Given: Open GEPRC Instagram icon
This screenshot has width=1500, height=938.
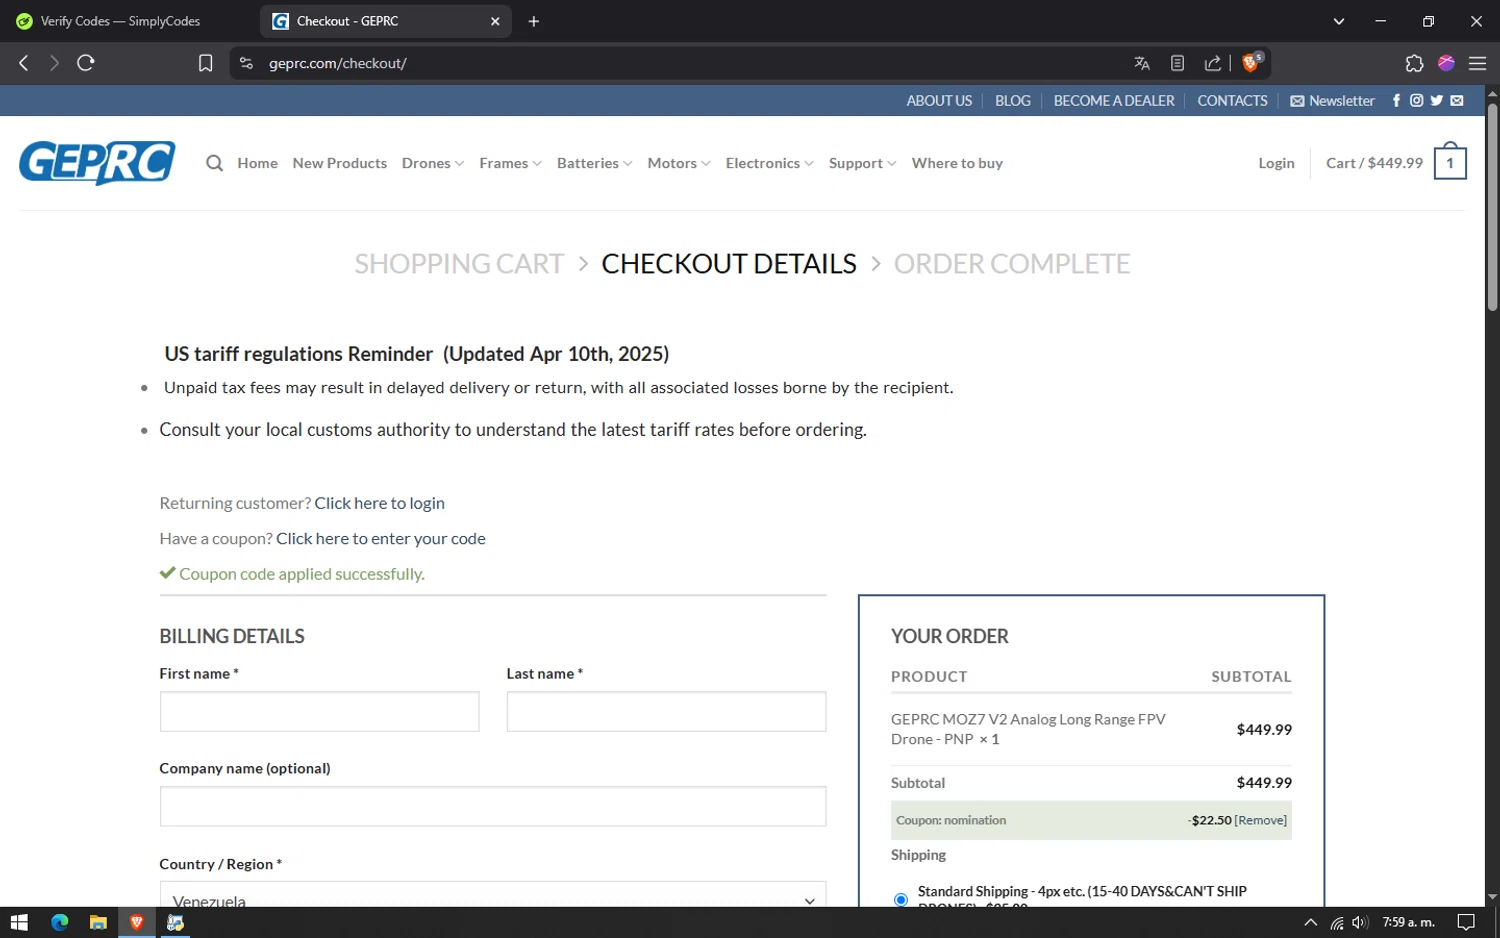Looking at the screenshot, I should 1416,100.
